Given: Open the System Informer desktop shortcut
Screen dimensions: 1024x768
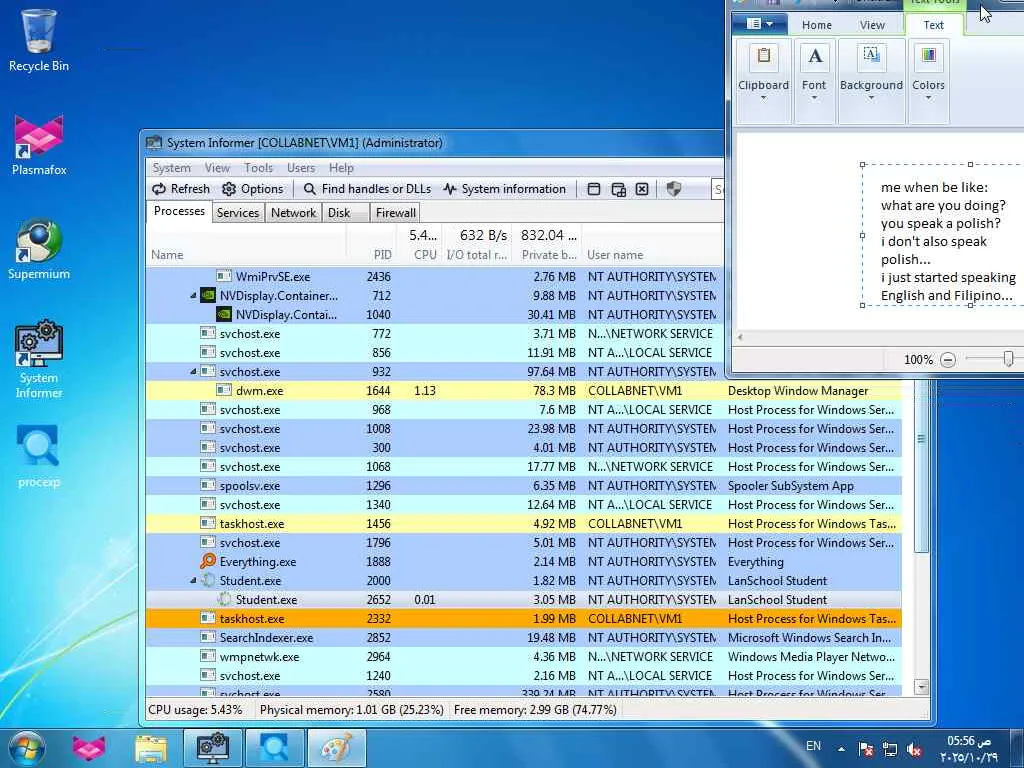Looking at the screenshot, I should [x=39, y=359].
